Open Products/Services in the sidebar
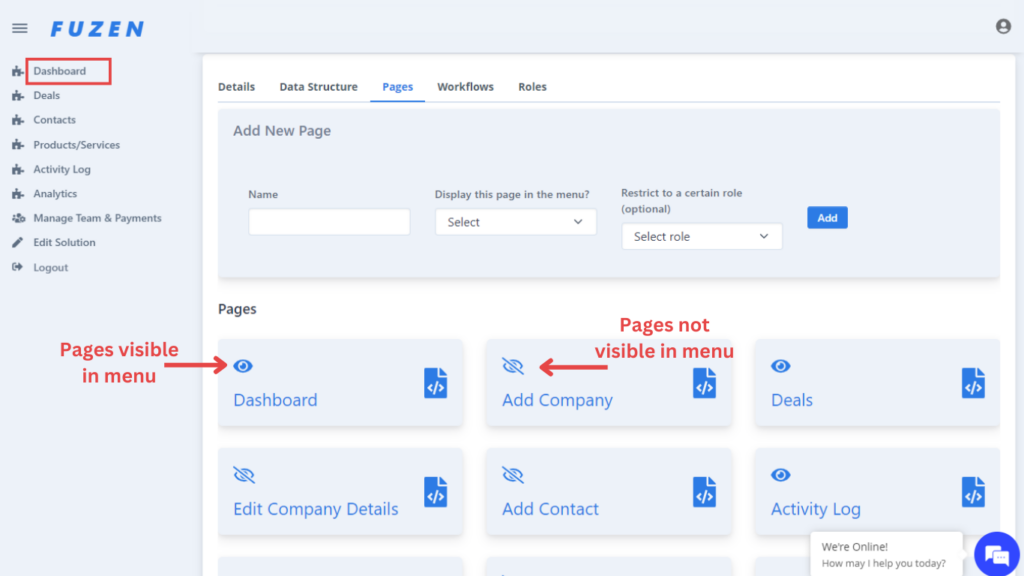1024x576 pixels. tap(76, 145)
